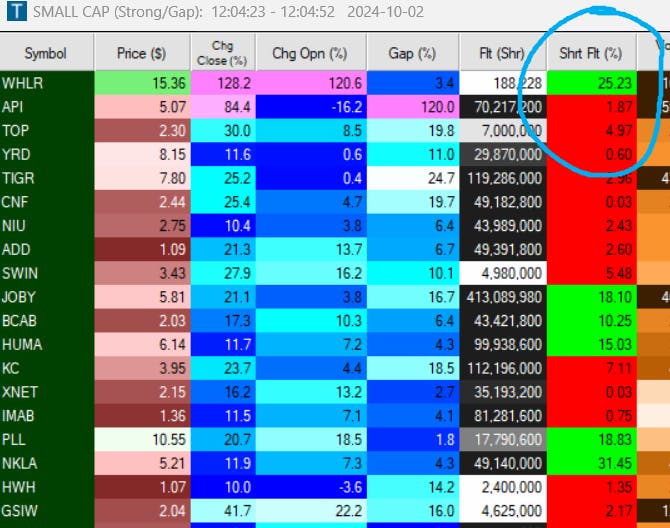Image resolution: width=670 pixels, height=528 pixels.
Task: Click YRD price cell 8.15
Action: (x=142, y=154)
